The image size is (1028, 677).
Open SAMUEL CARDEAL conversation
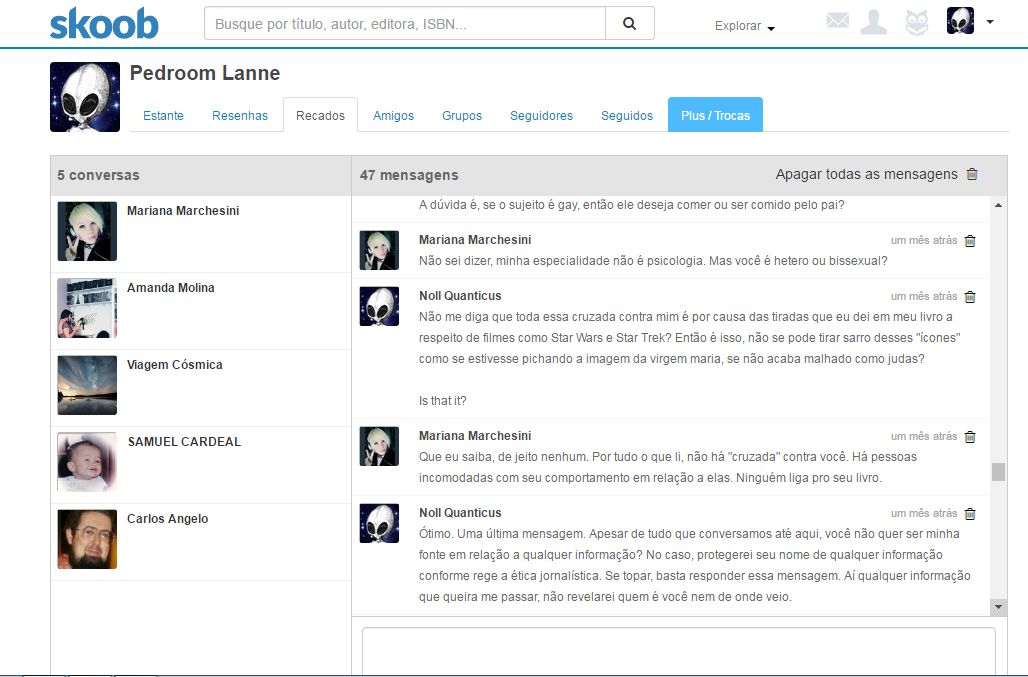[201, 465]
